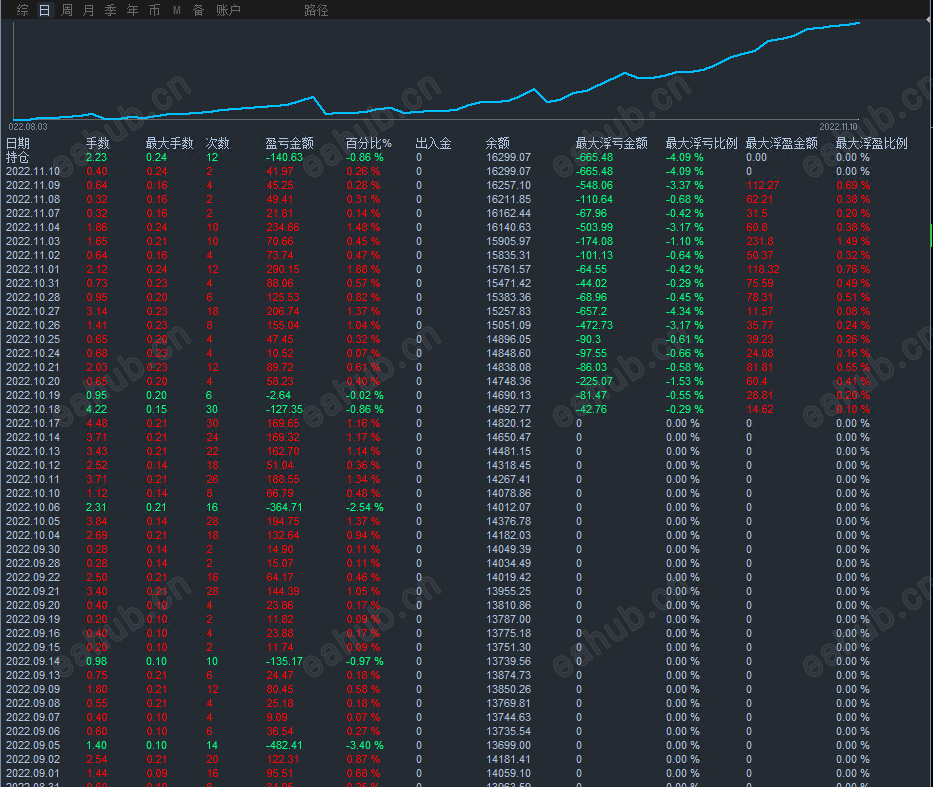Click the M tab in top bar
This screenshot has width=933, height=788.
(x=177, y=10)
